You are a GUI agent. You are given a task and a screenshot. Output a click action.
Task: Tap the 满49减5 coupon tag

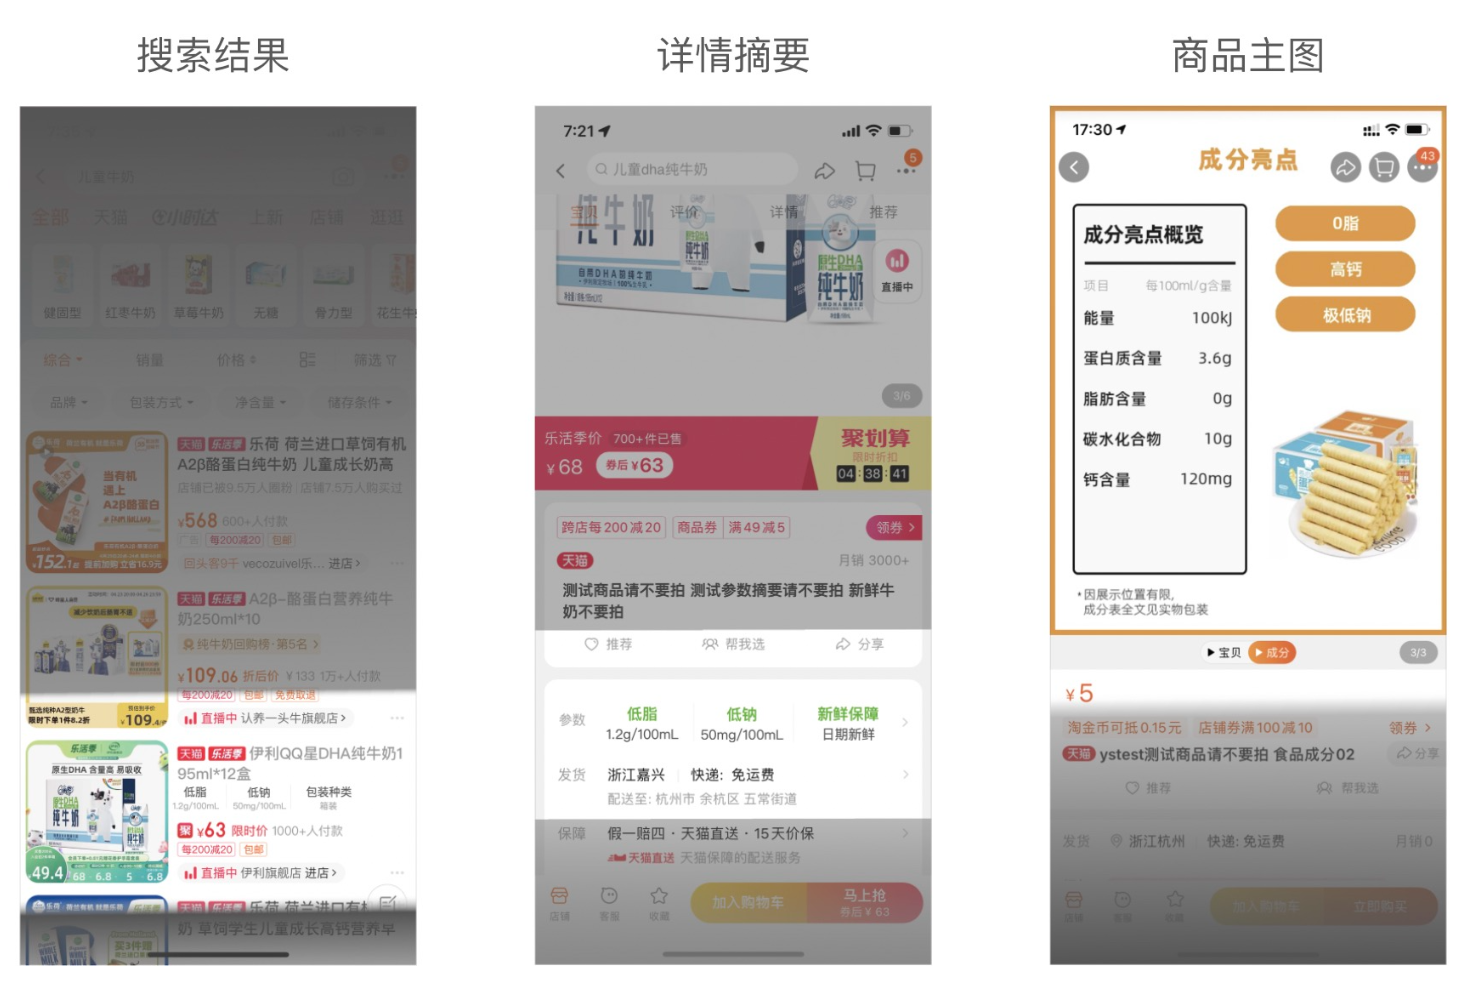click(757, 527)
